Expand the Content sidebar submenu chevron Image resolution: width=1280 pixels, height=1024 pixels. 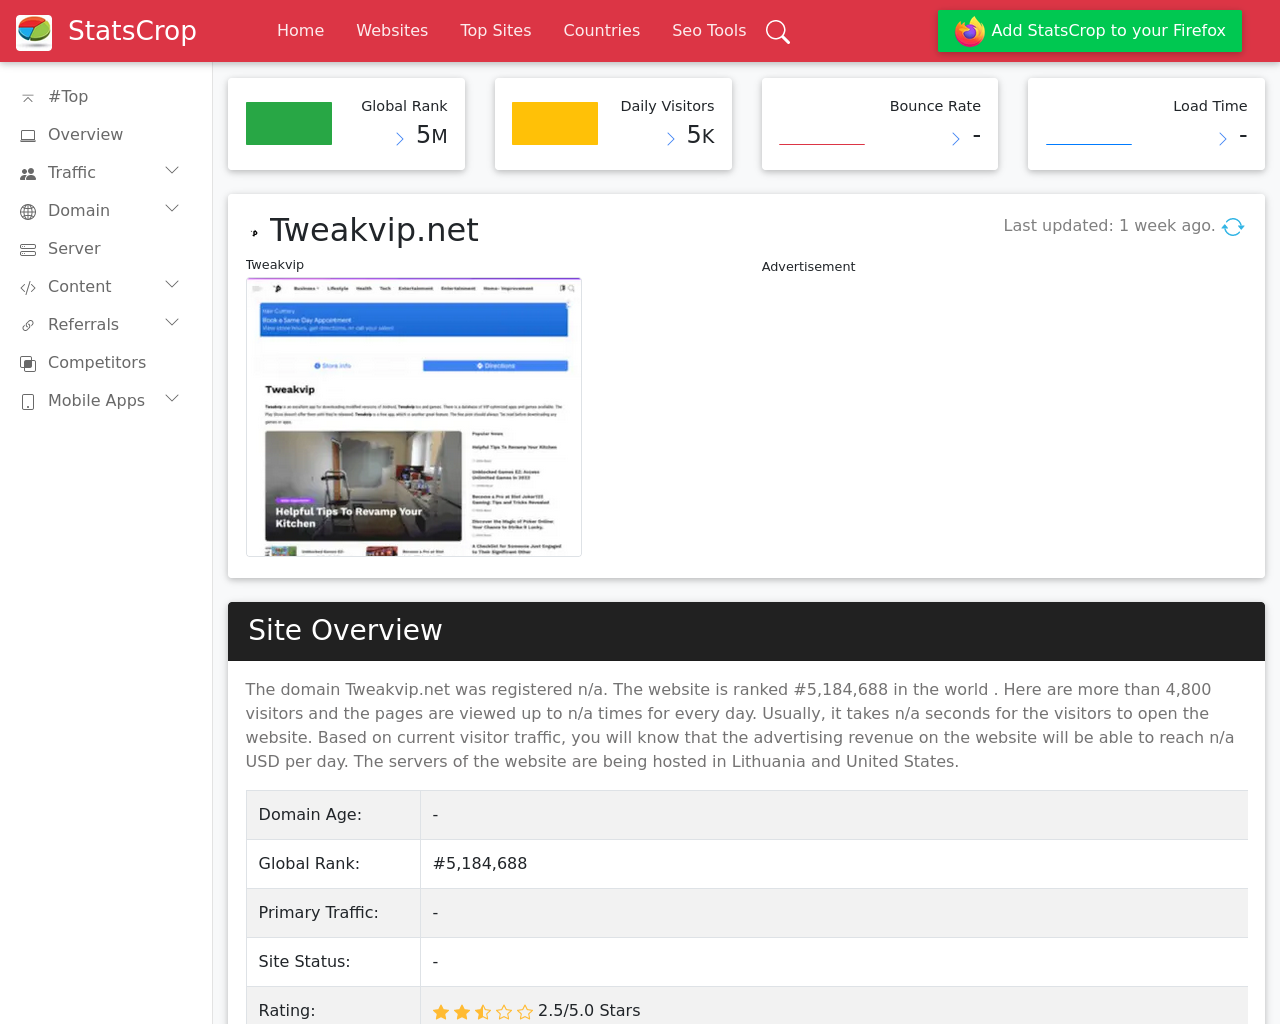click(x=172, y=285)
